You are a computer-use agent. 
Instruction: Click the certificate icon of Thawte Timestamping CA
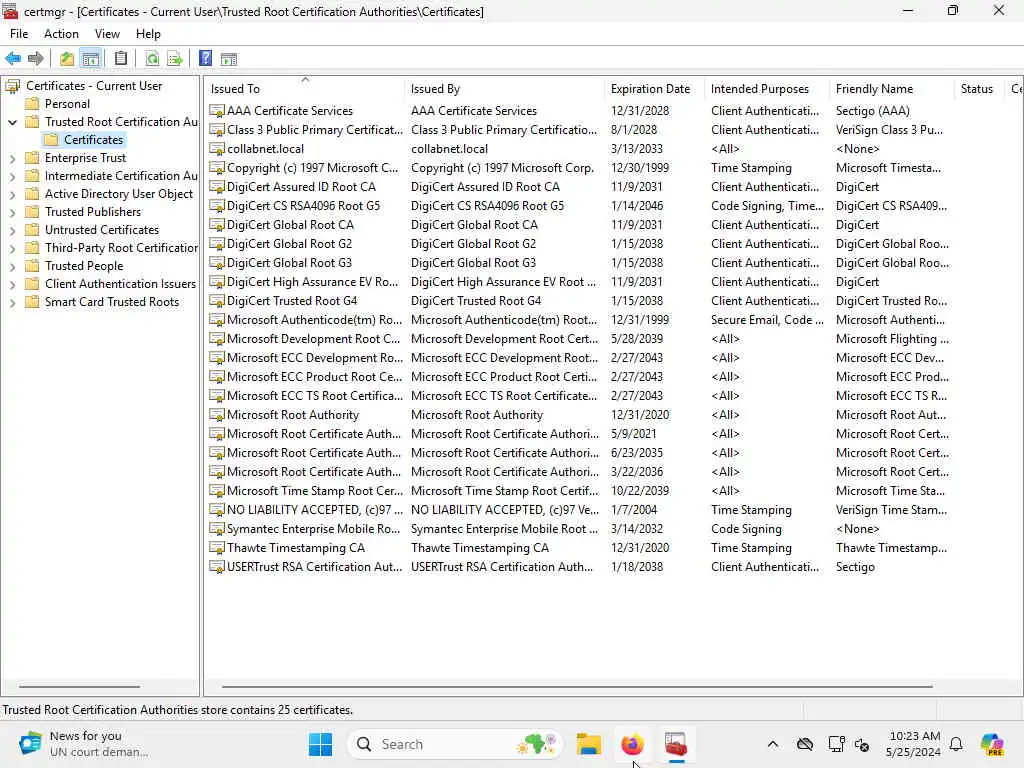[217, 548]
